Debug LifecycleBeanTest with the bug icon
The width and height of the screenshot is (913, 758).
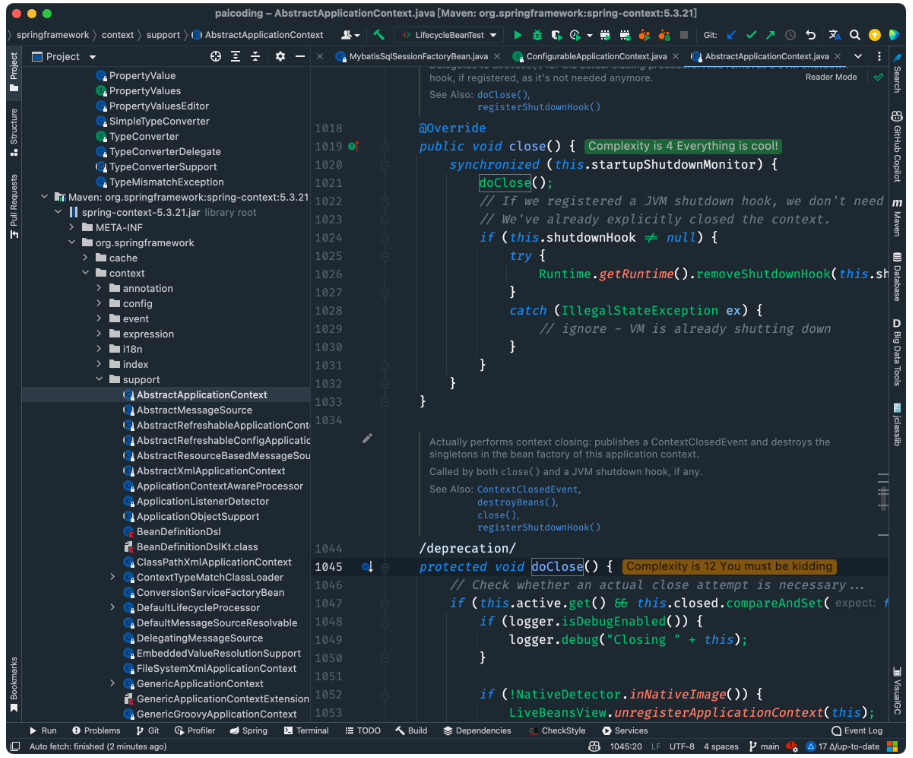(537, 35)
